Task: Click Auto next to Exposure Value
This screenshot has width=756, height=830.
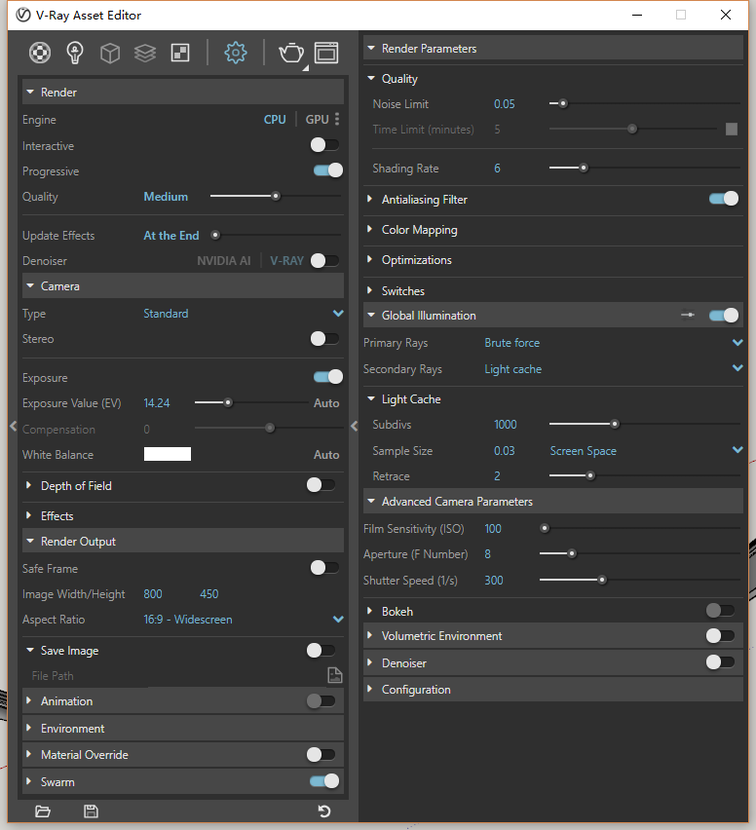Action: point(326,403)
